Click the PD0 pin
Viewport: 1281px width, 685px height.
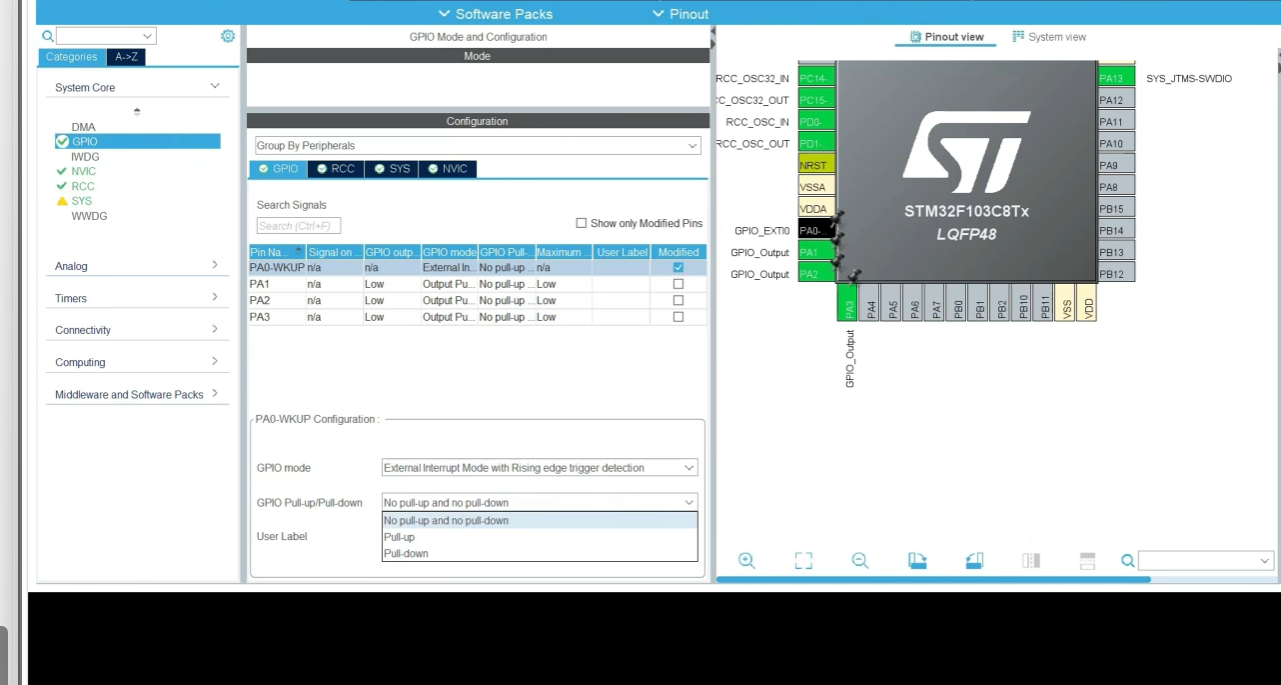[x=816, y=122]
